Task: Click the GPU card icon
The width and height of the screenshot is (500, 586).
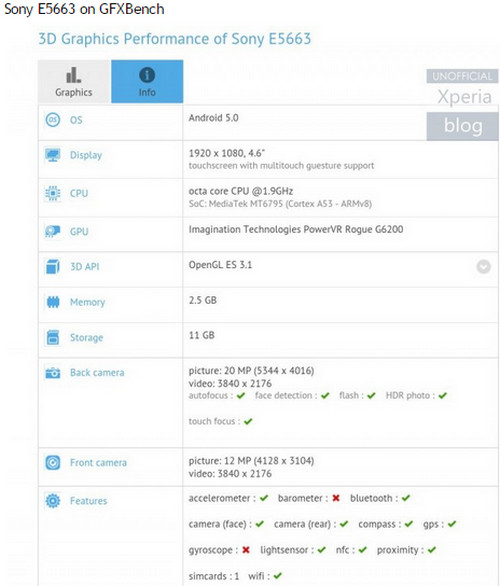Action: coord(53,231)
